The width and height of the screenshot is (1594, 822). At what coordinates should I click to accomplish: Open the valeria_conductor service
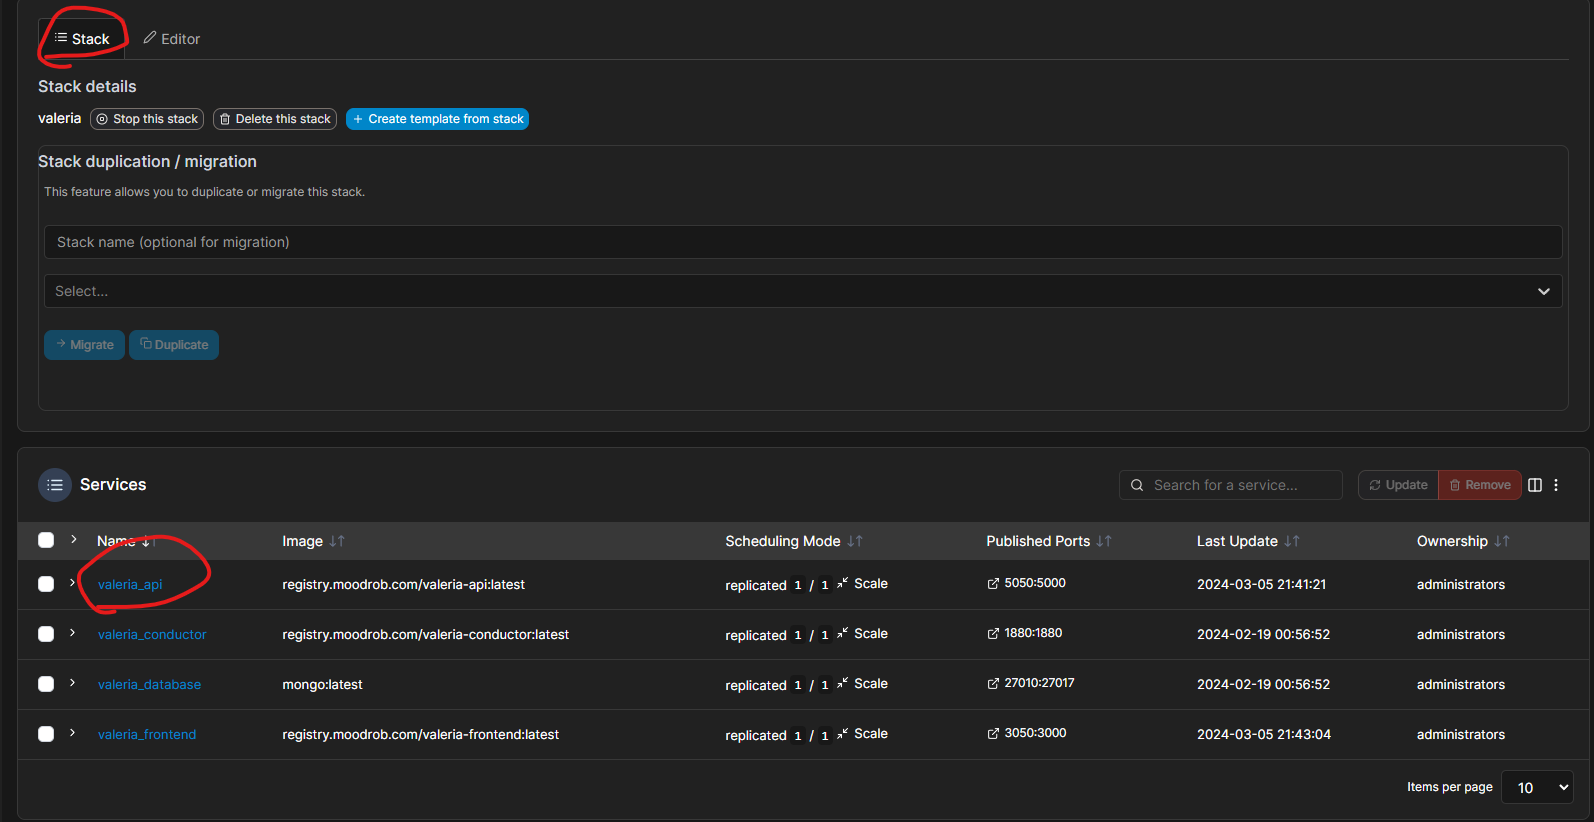coord(152,635)
